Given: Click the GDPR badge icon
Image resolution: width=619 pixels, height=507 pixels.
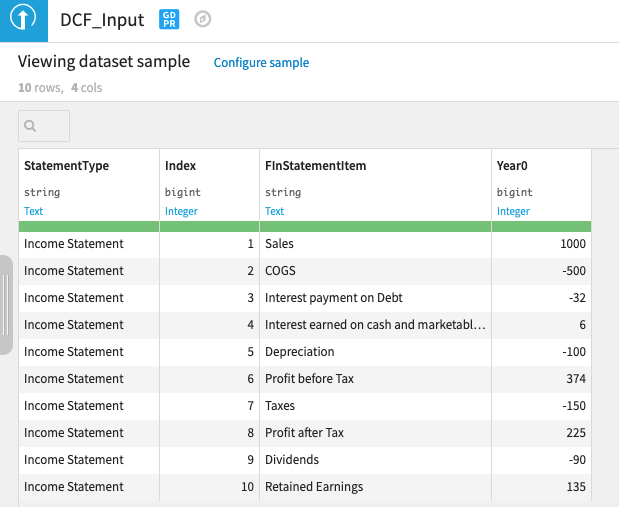Looking at the screenshot, I should [x=169, y=20].
